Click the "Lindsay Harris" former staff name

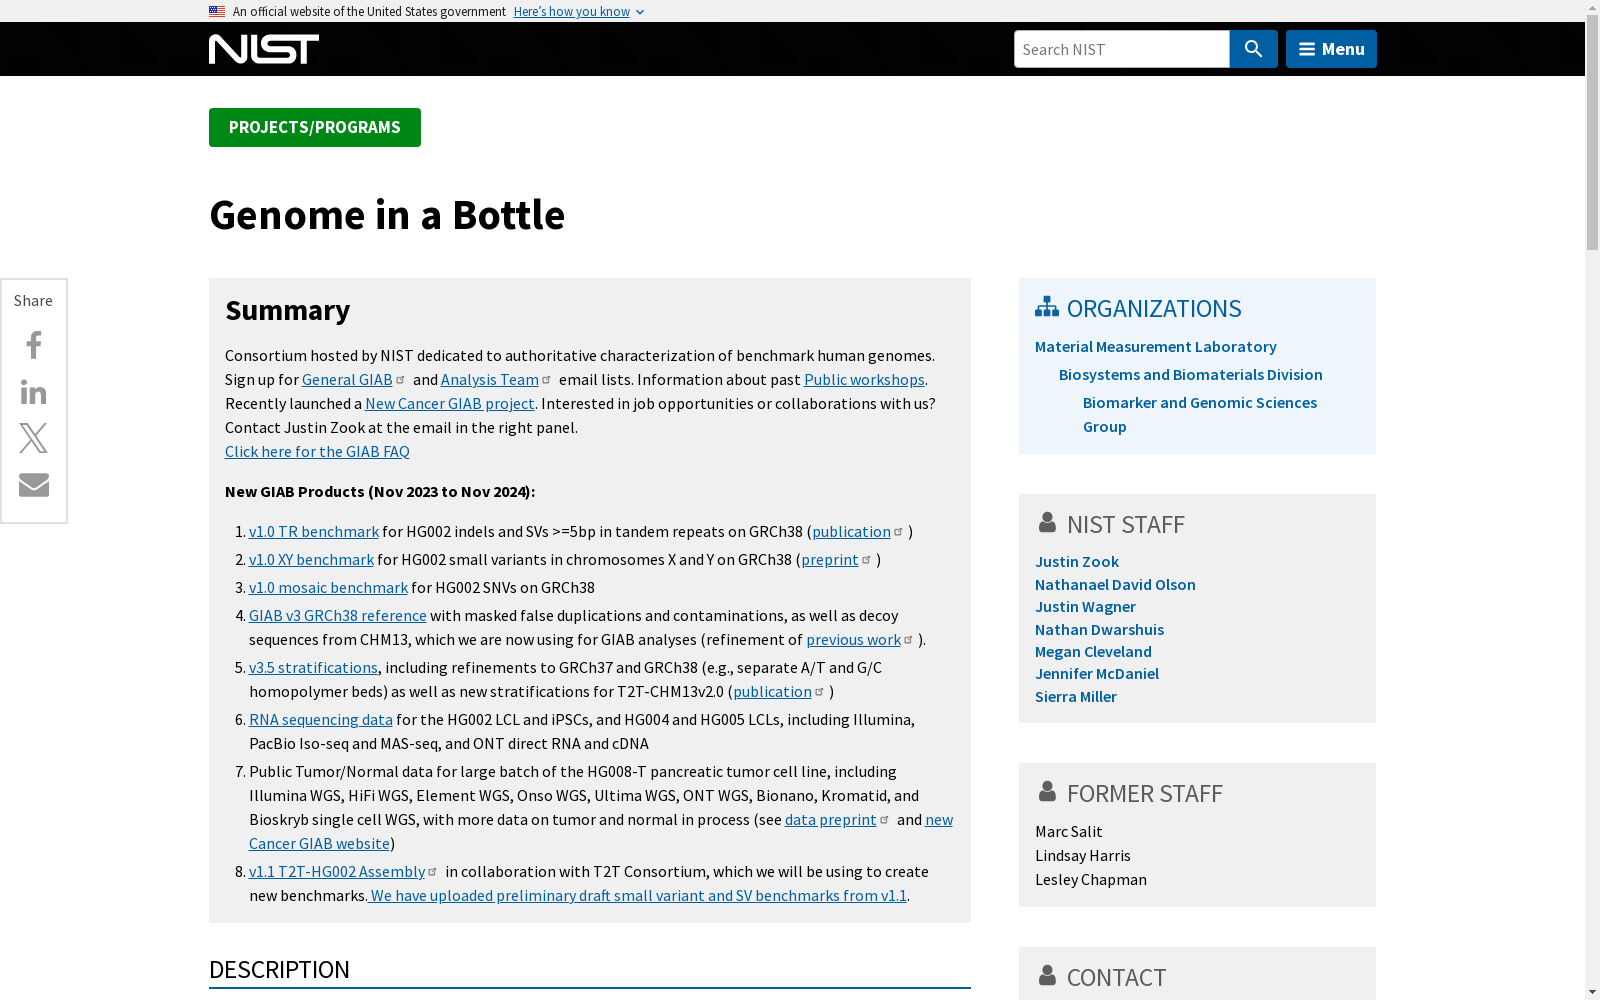[1083, 855]
